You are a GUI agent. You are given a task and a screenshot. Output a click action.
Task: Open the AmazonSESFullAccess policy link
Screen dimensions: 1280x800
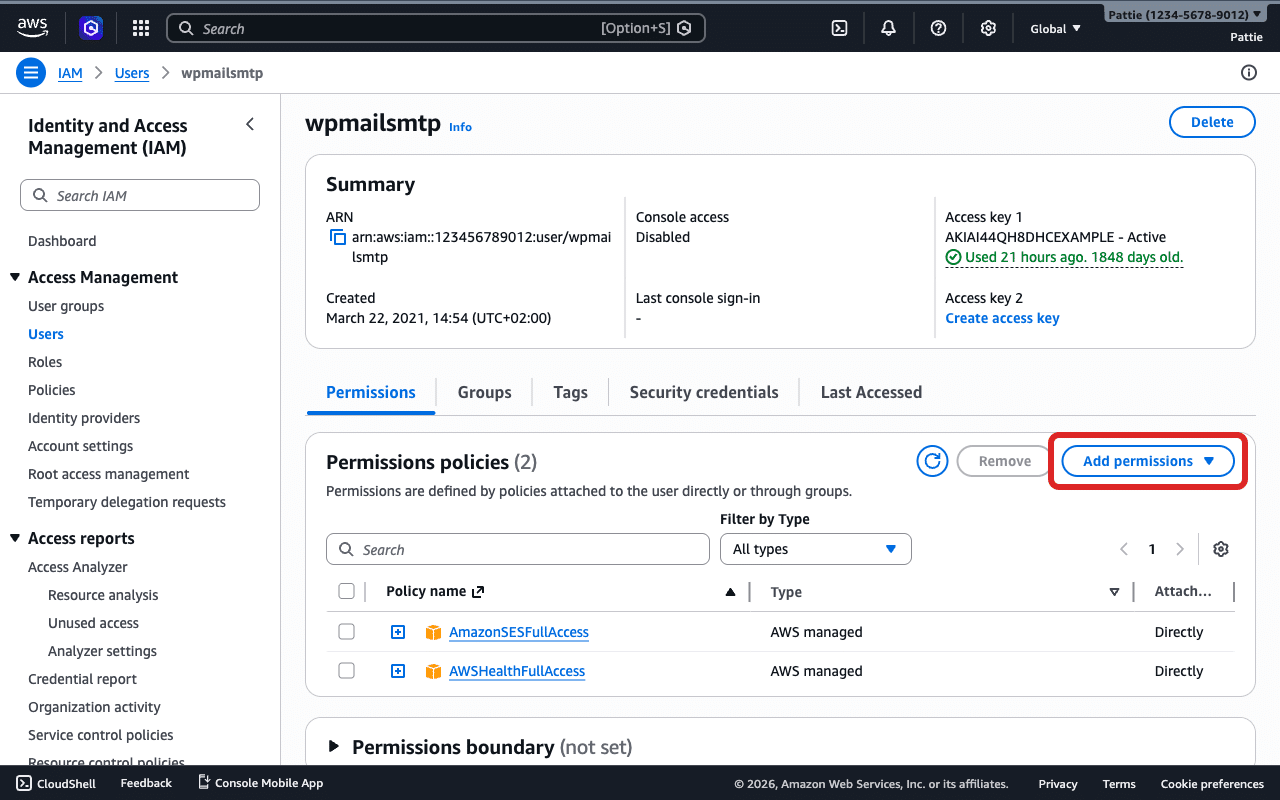pos(519,632)
